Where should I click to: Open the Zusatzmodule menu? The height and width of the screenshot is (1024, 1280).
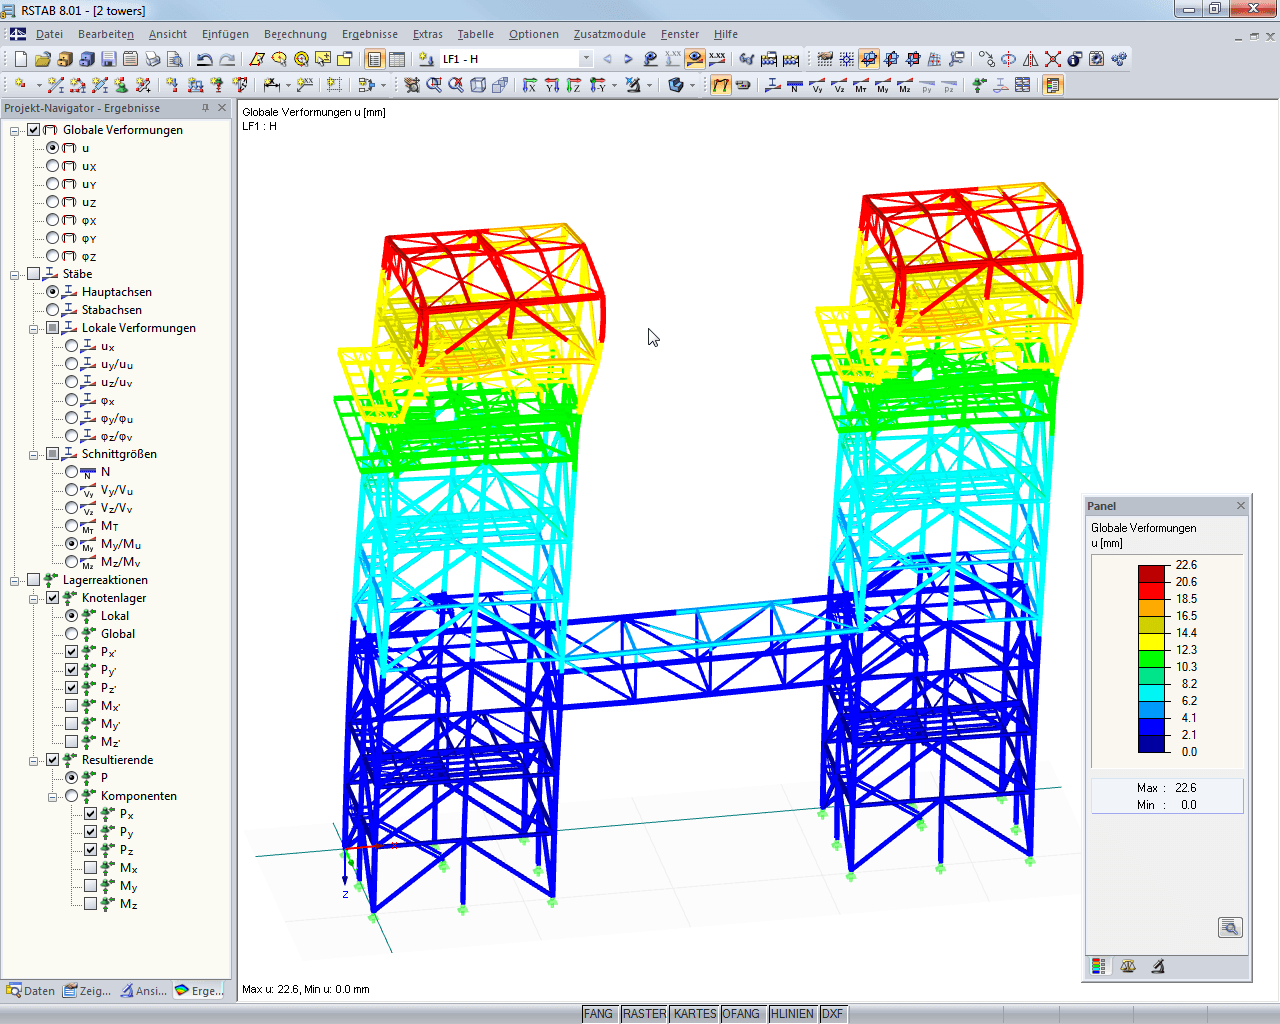pos(609,34)
